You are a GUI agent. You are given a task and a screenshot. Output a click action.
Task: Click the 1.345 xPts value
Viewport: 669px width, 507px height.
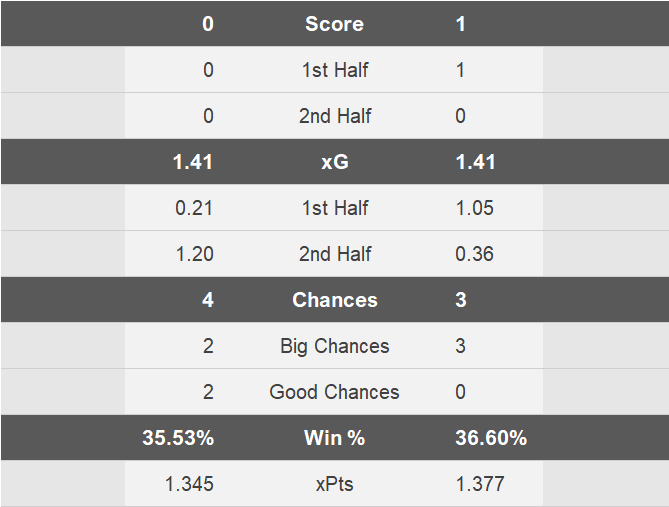click(189, 484)
